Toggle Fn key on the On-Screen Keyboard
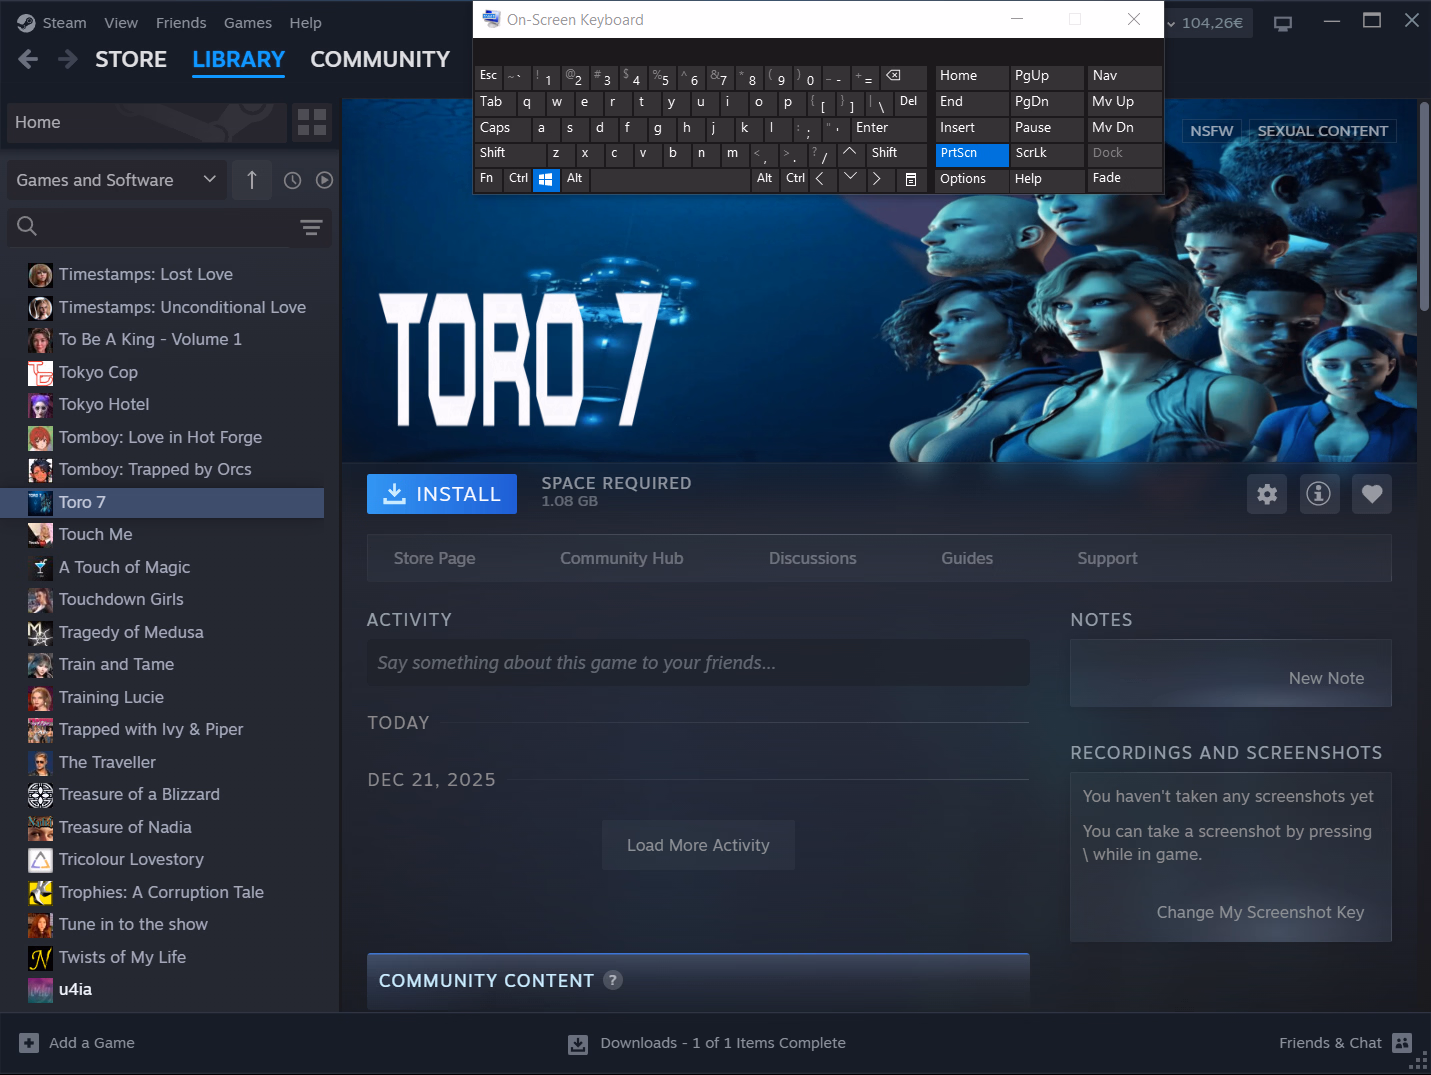The height and width of the screenshot is (1075, 1431). coord(489,179)
